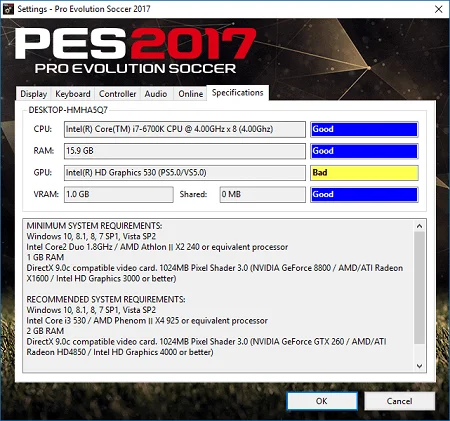Click the RAM 15.9 GB field

click(185, 151)
